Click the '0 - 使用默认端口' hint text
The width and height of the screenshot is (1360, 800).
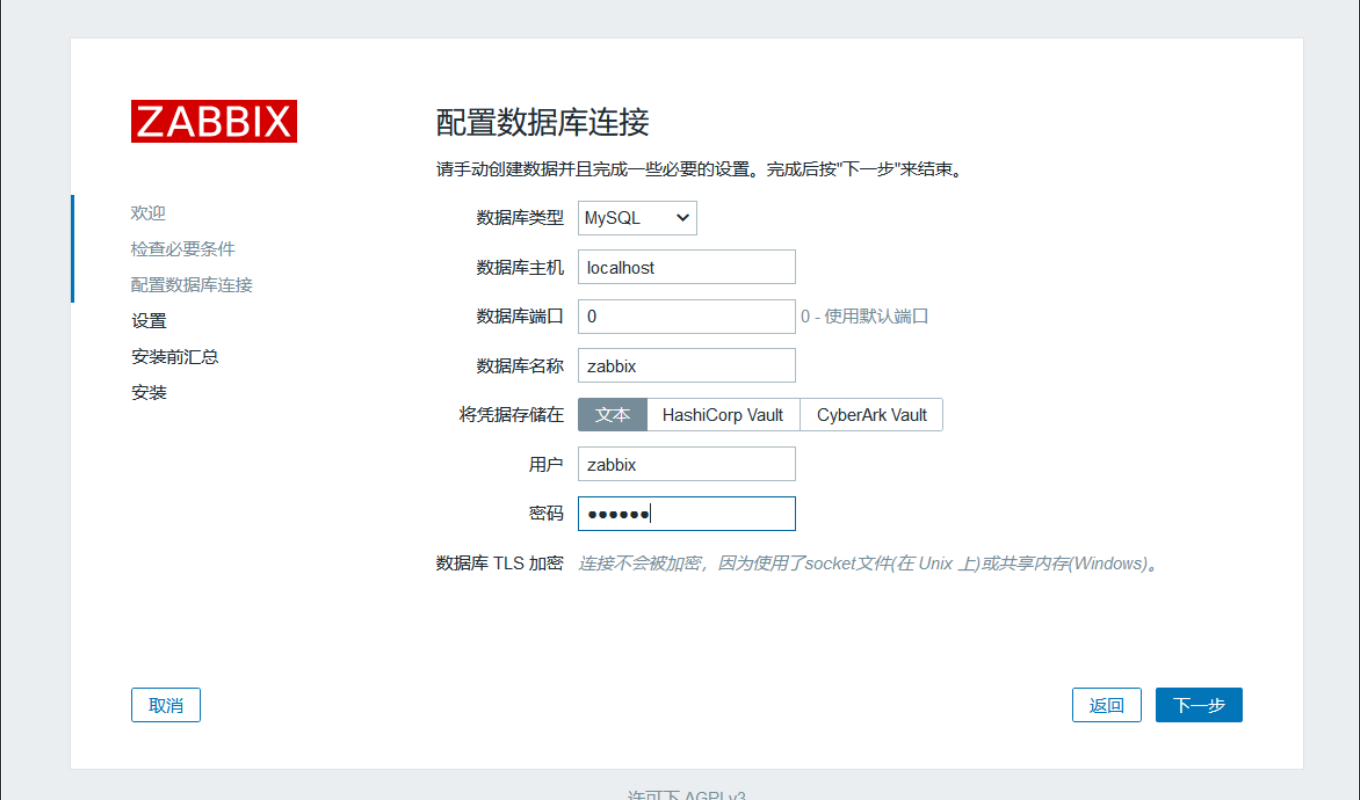click(865, 316)
